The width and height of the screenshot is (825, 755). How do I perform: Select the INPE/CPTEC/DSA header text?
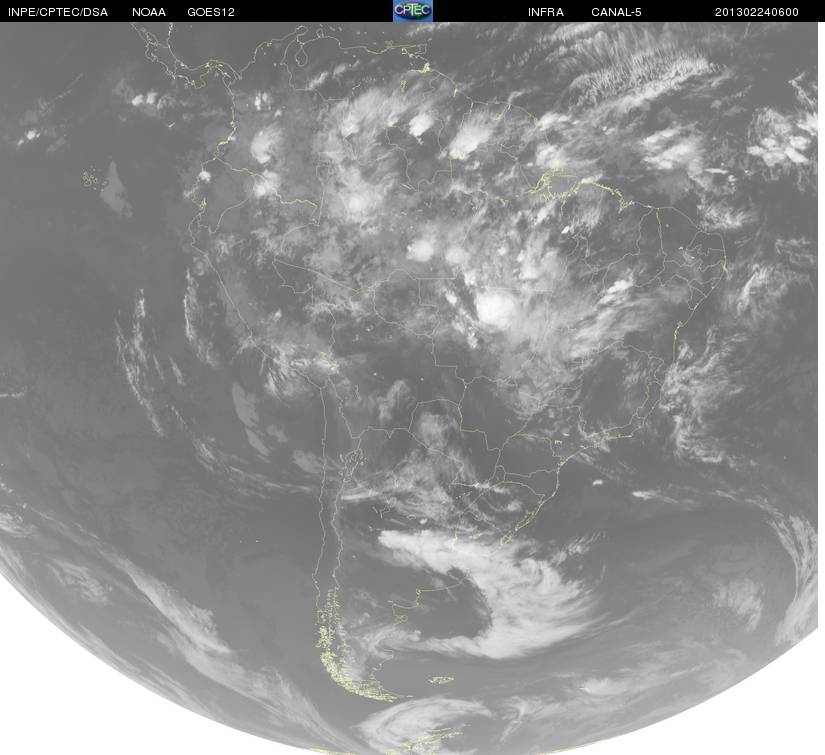(x=58, y=12)
